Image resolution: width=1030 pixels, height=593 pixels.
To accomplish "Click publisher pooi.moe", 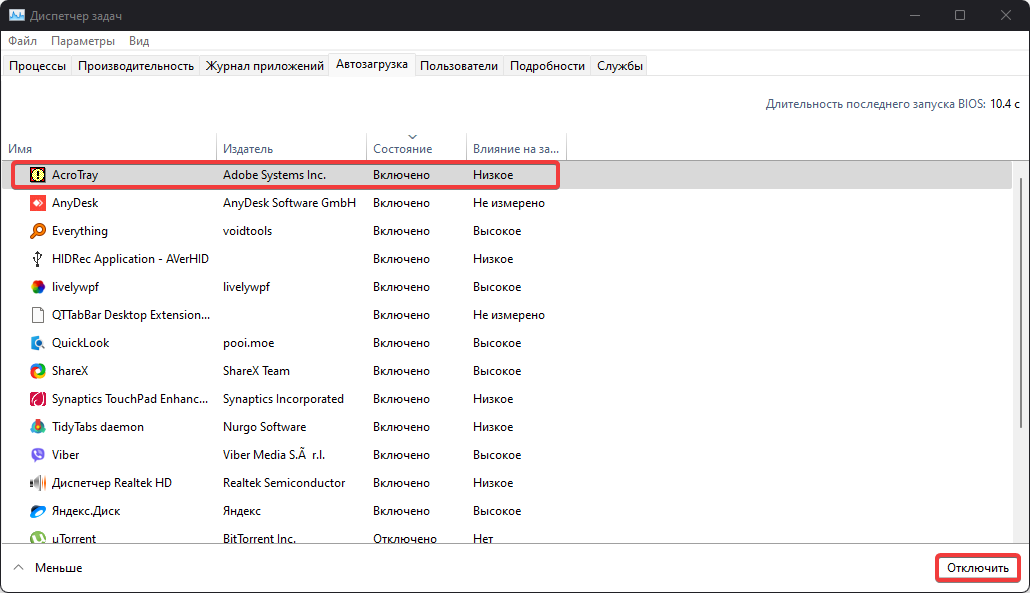I will pyautogui.click(x=248, y=343).
